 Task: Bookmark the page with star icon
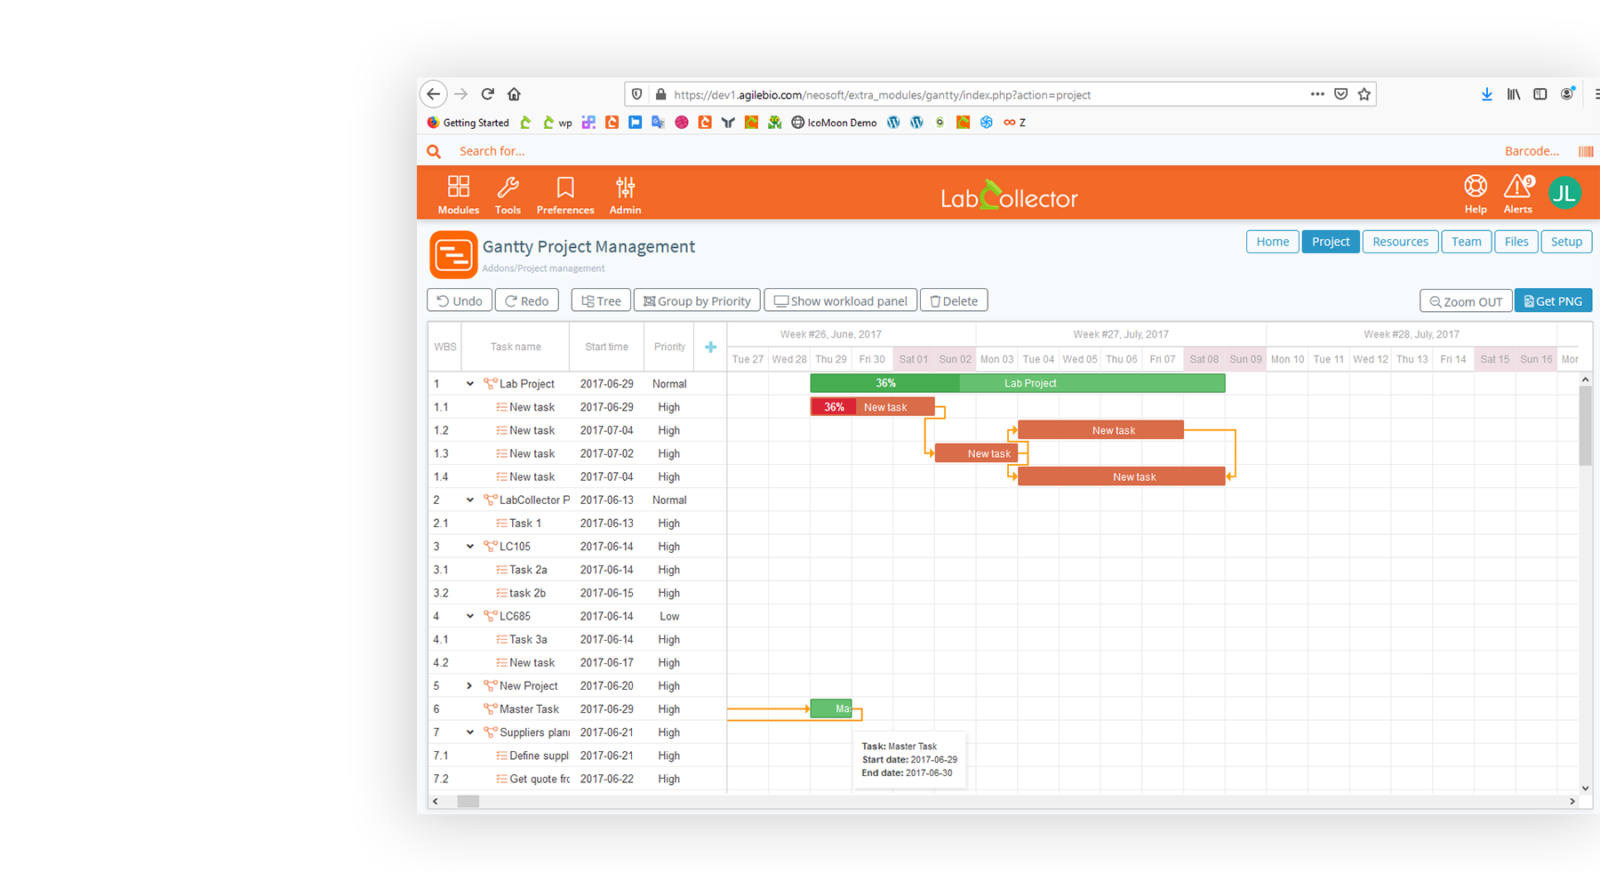pyautogui.click(x=1364, y=94)
